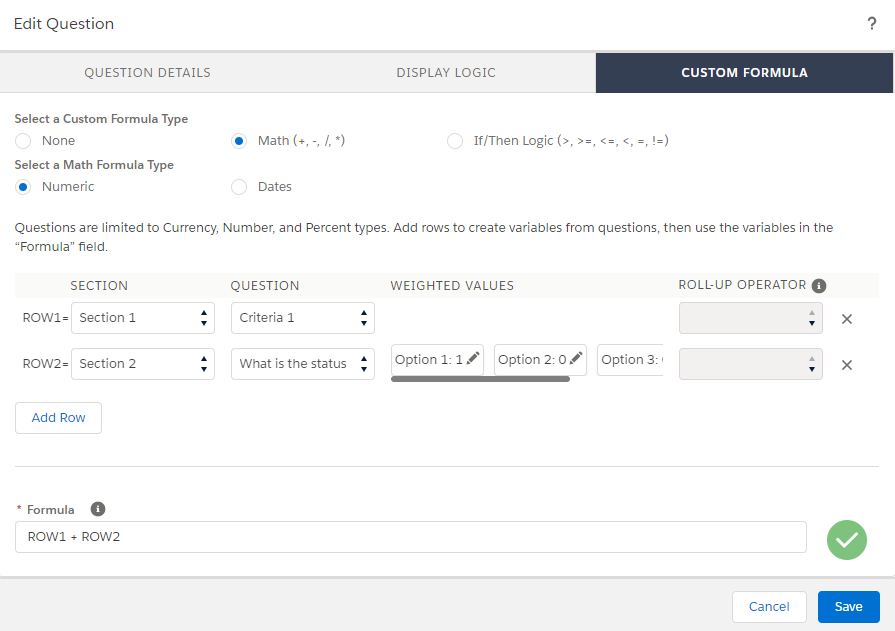
Task: Select the None formula type
Action: click(x=23, y=141)
